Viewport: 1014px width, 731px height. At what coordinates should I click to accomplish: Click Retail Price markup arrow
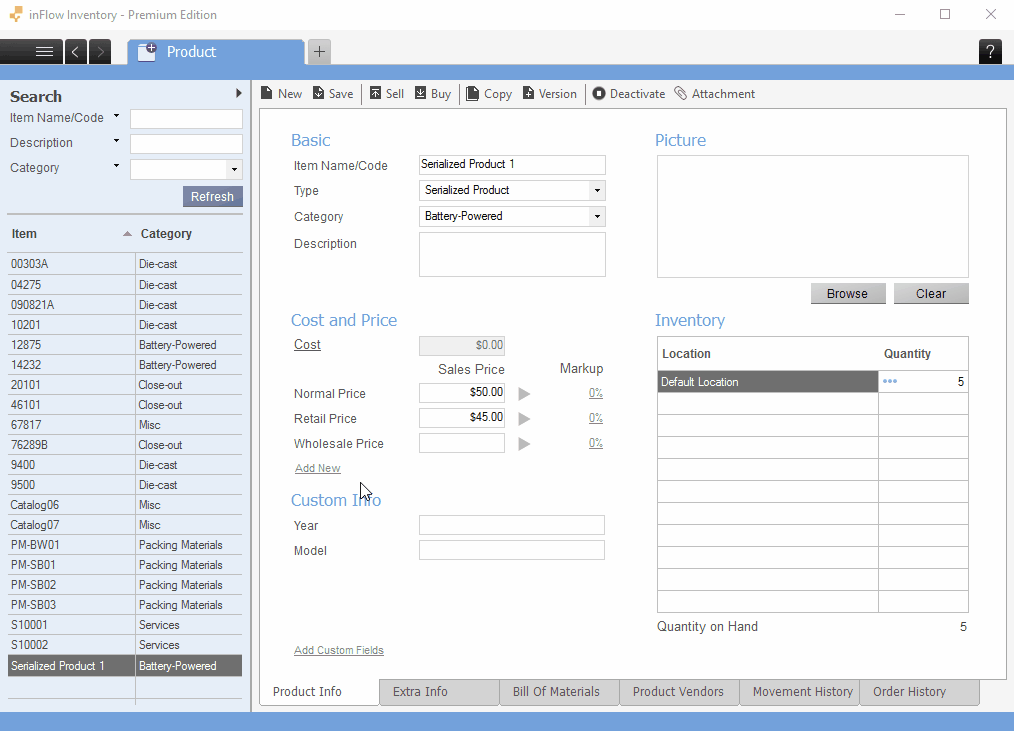click(524, 419)
